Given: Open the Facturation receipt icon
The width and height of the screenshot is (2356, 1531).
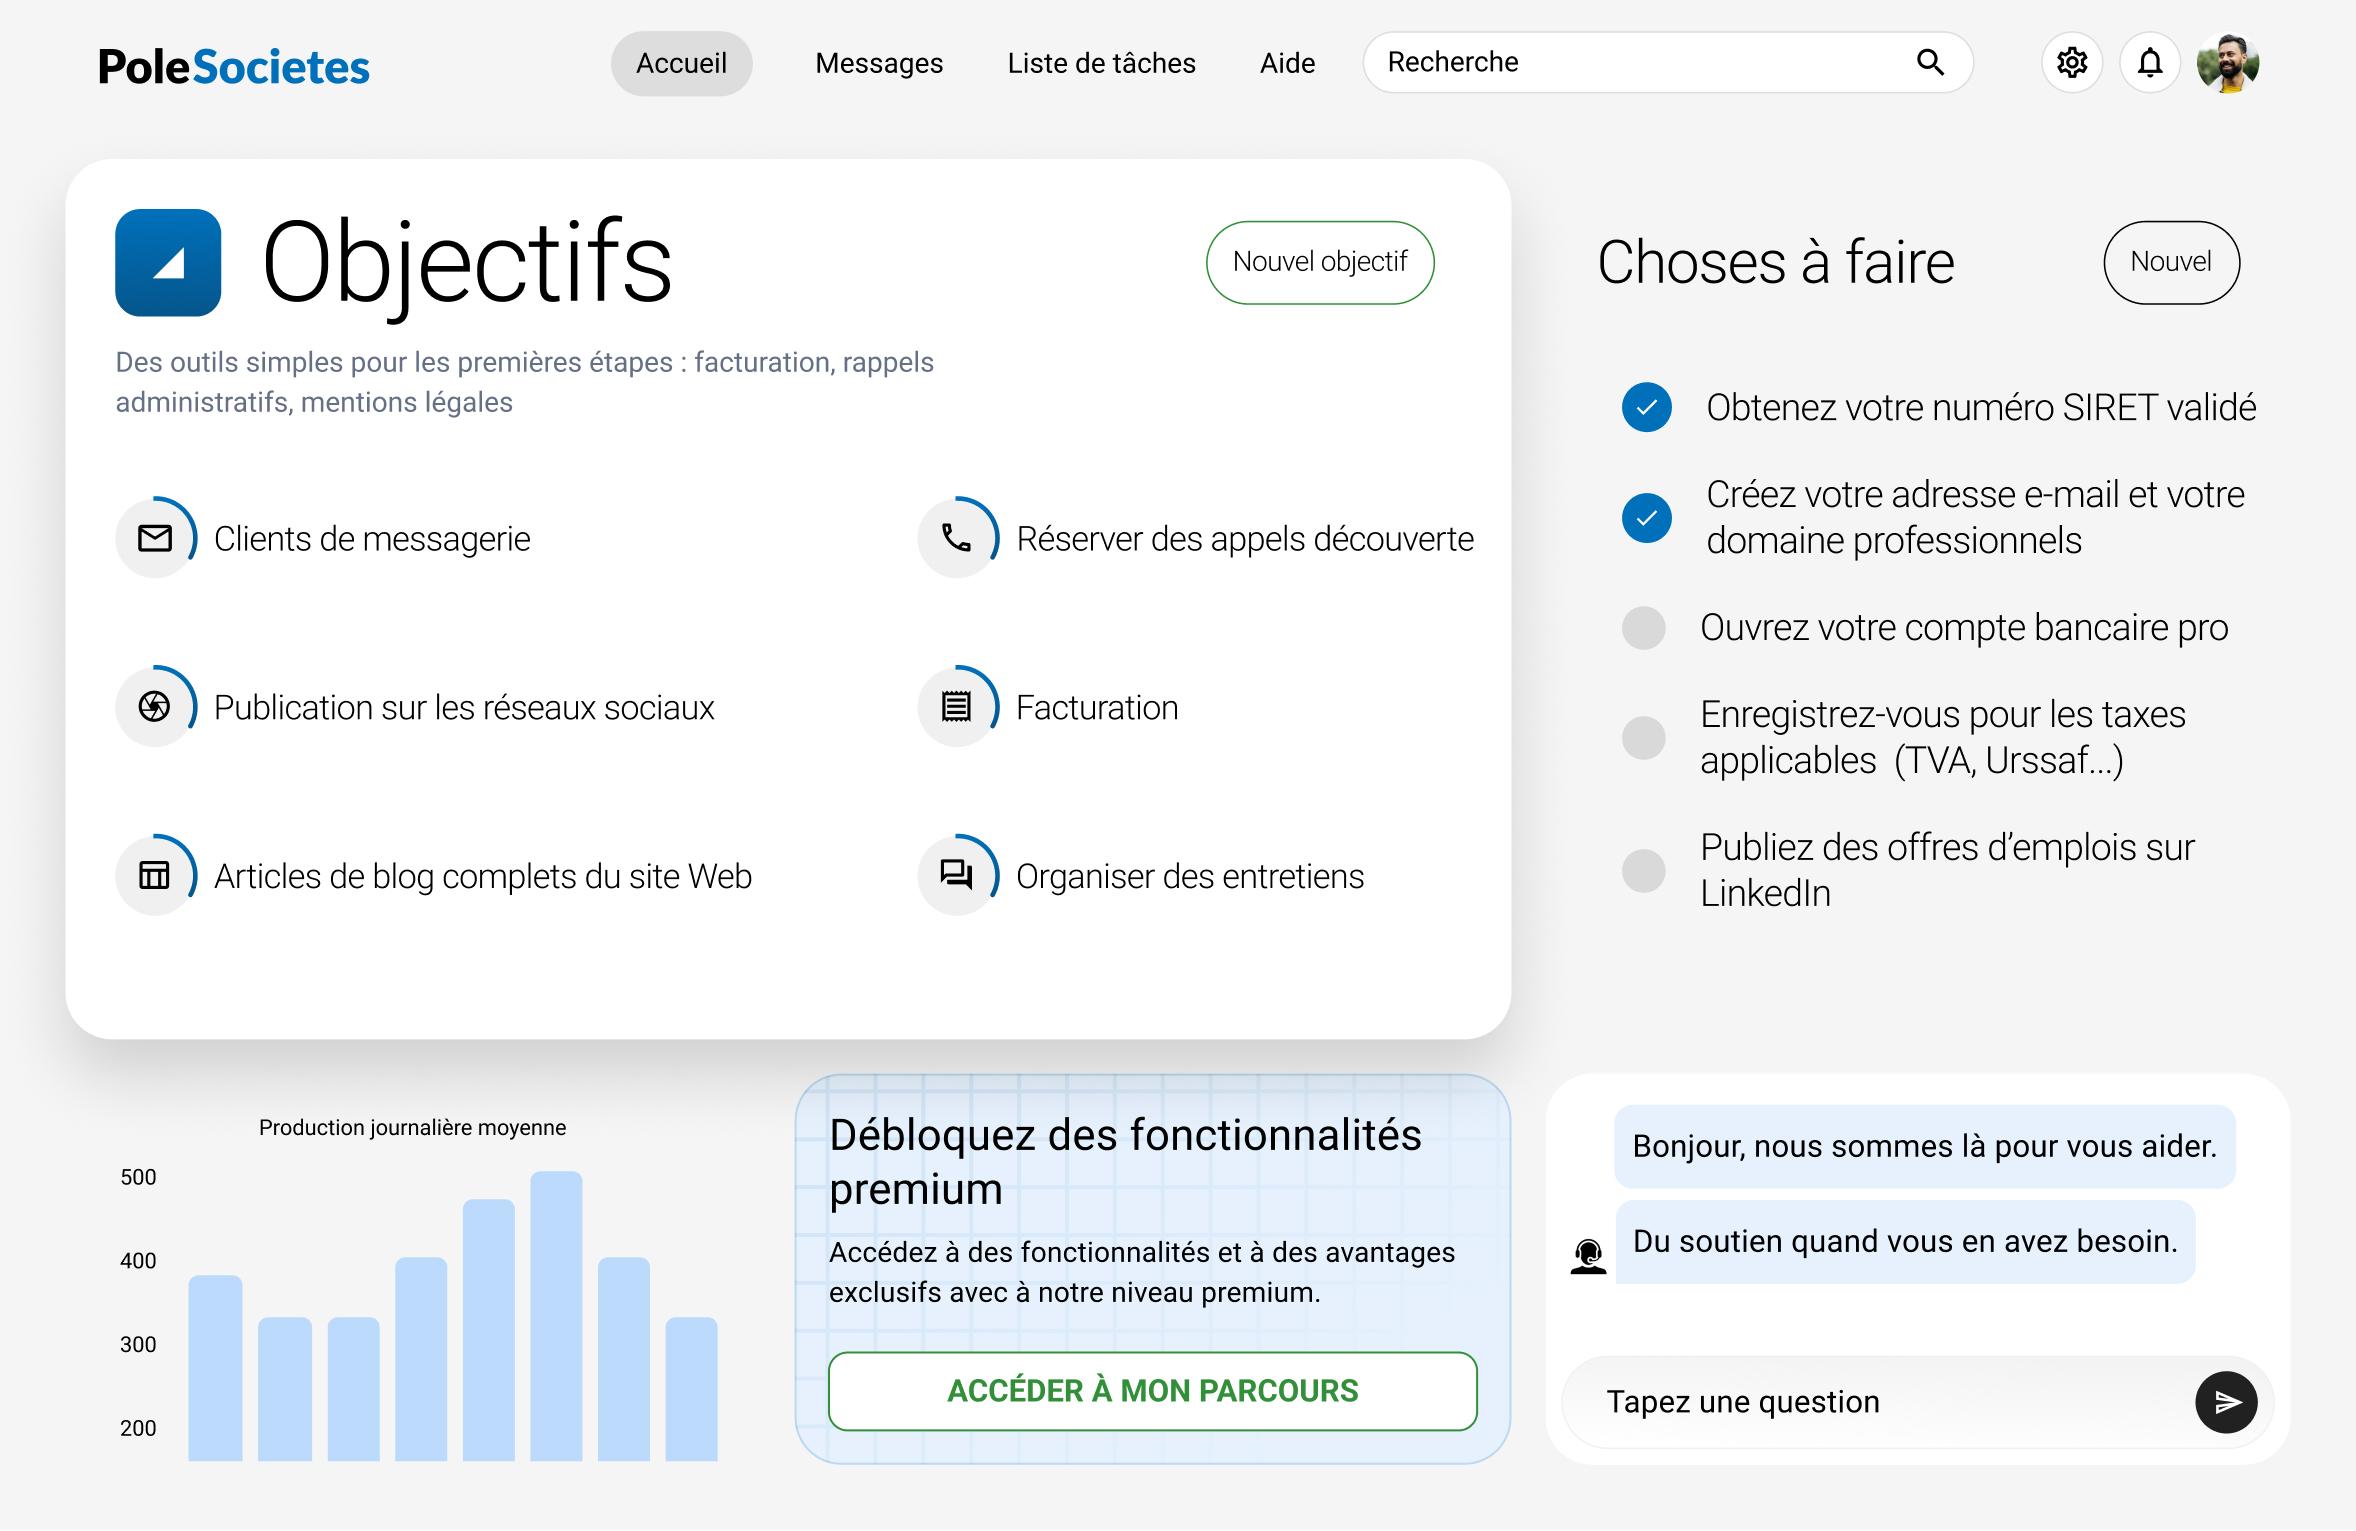Looking at the screenshot, I should [x=956, y=707].
